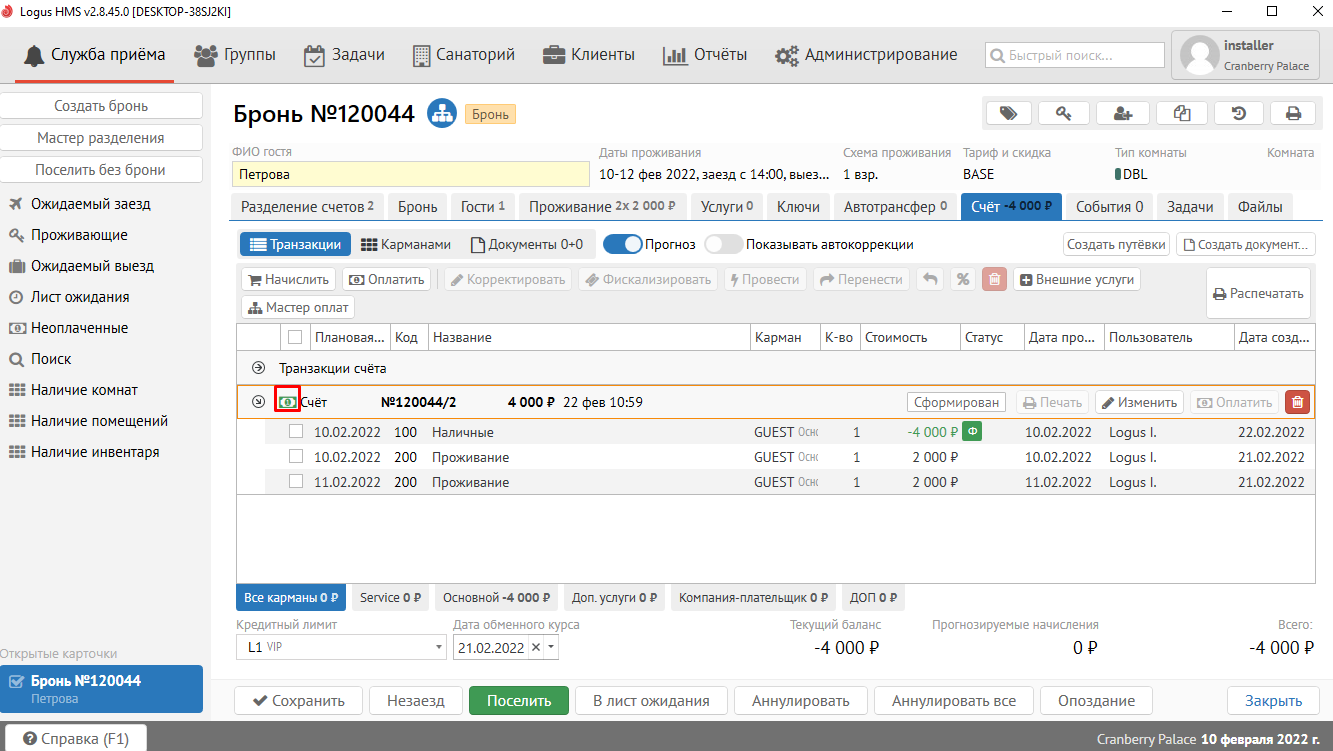Viewport: 1333px width, 751px height.
Task: Open the Отчёты menu section
Action: (x=705, y=54)
